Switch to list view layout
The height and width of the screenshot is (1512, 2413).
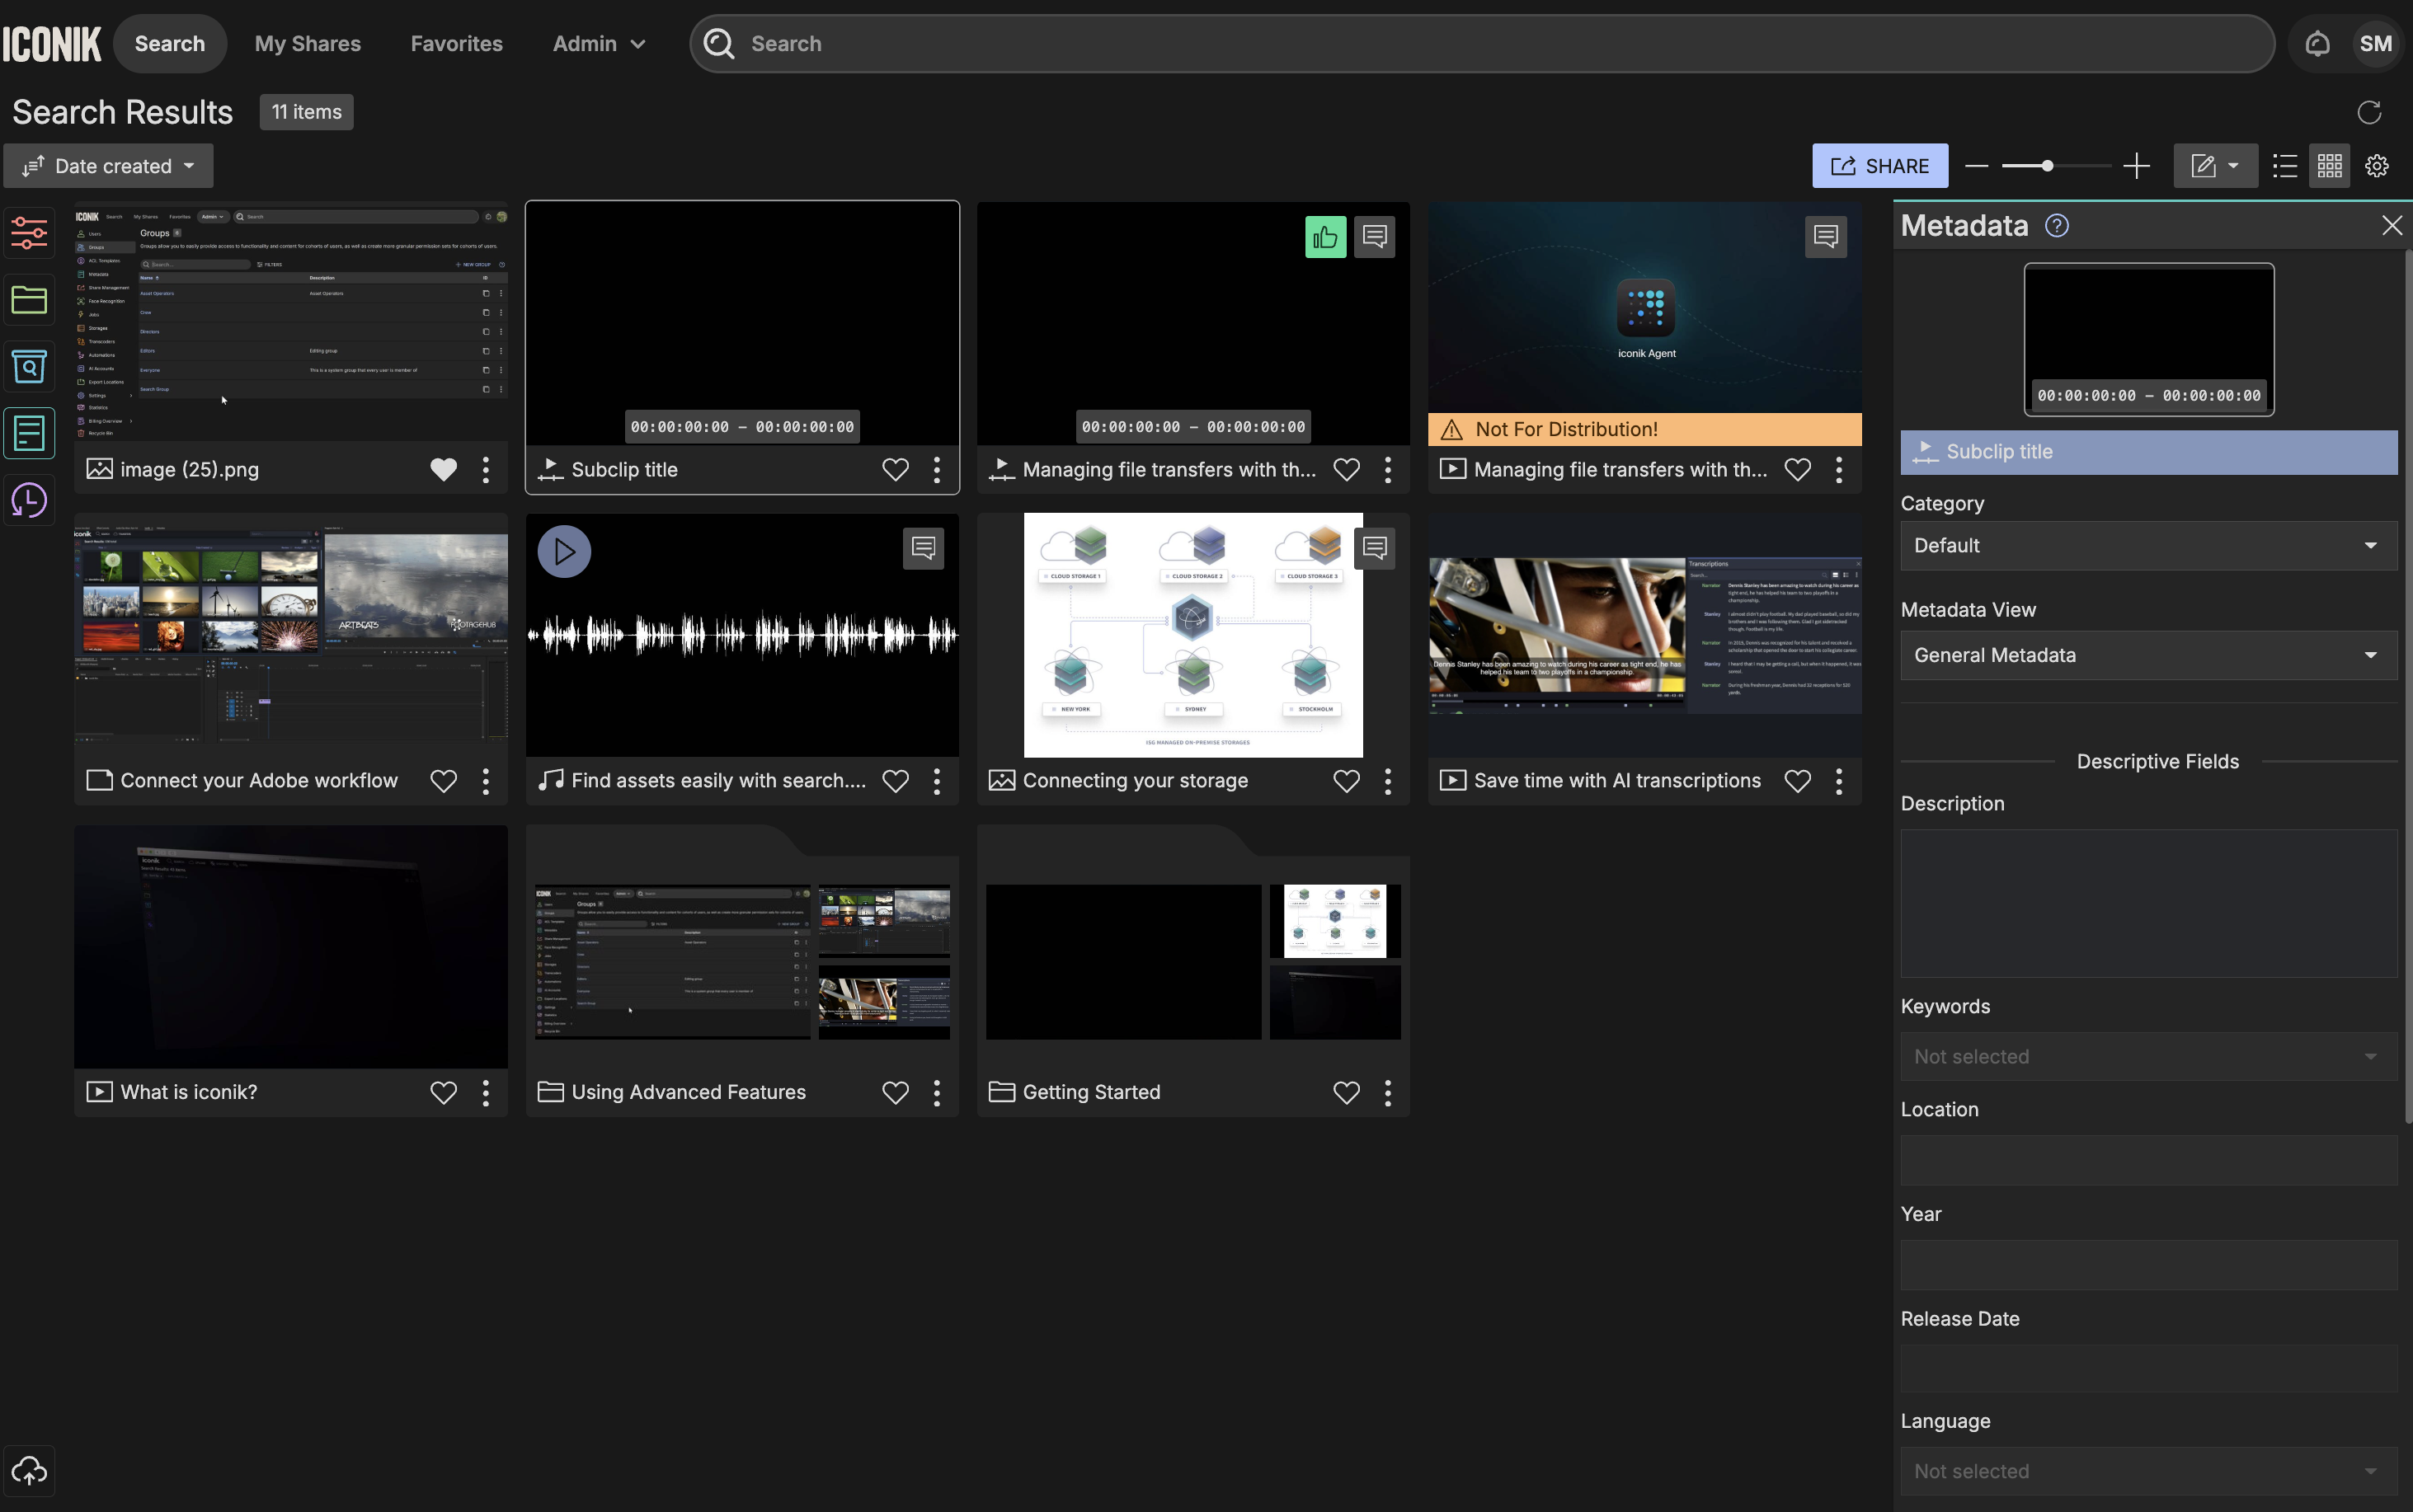click(2284, 166)
